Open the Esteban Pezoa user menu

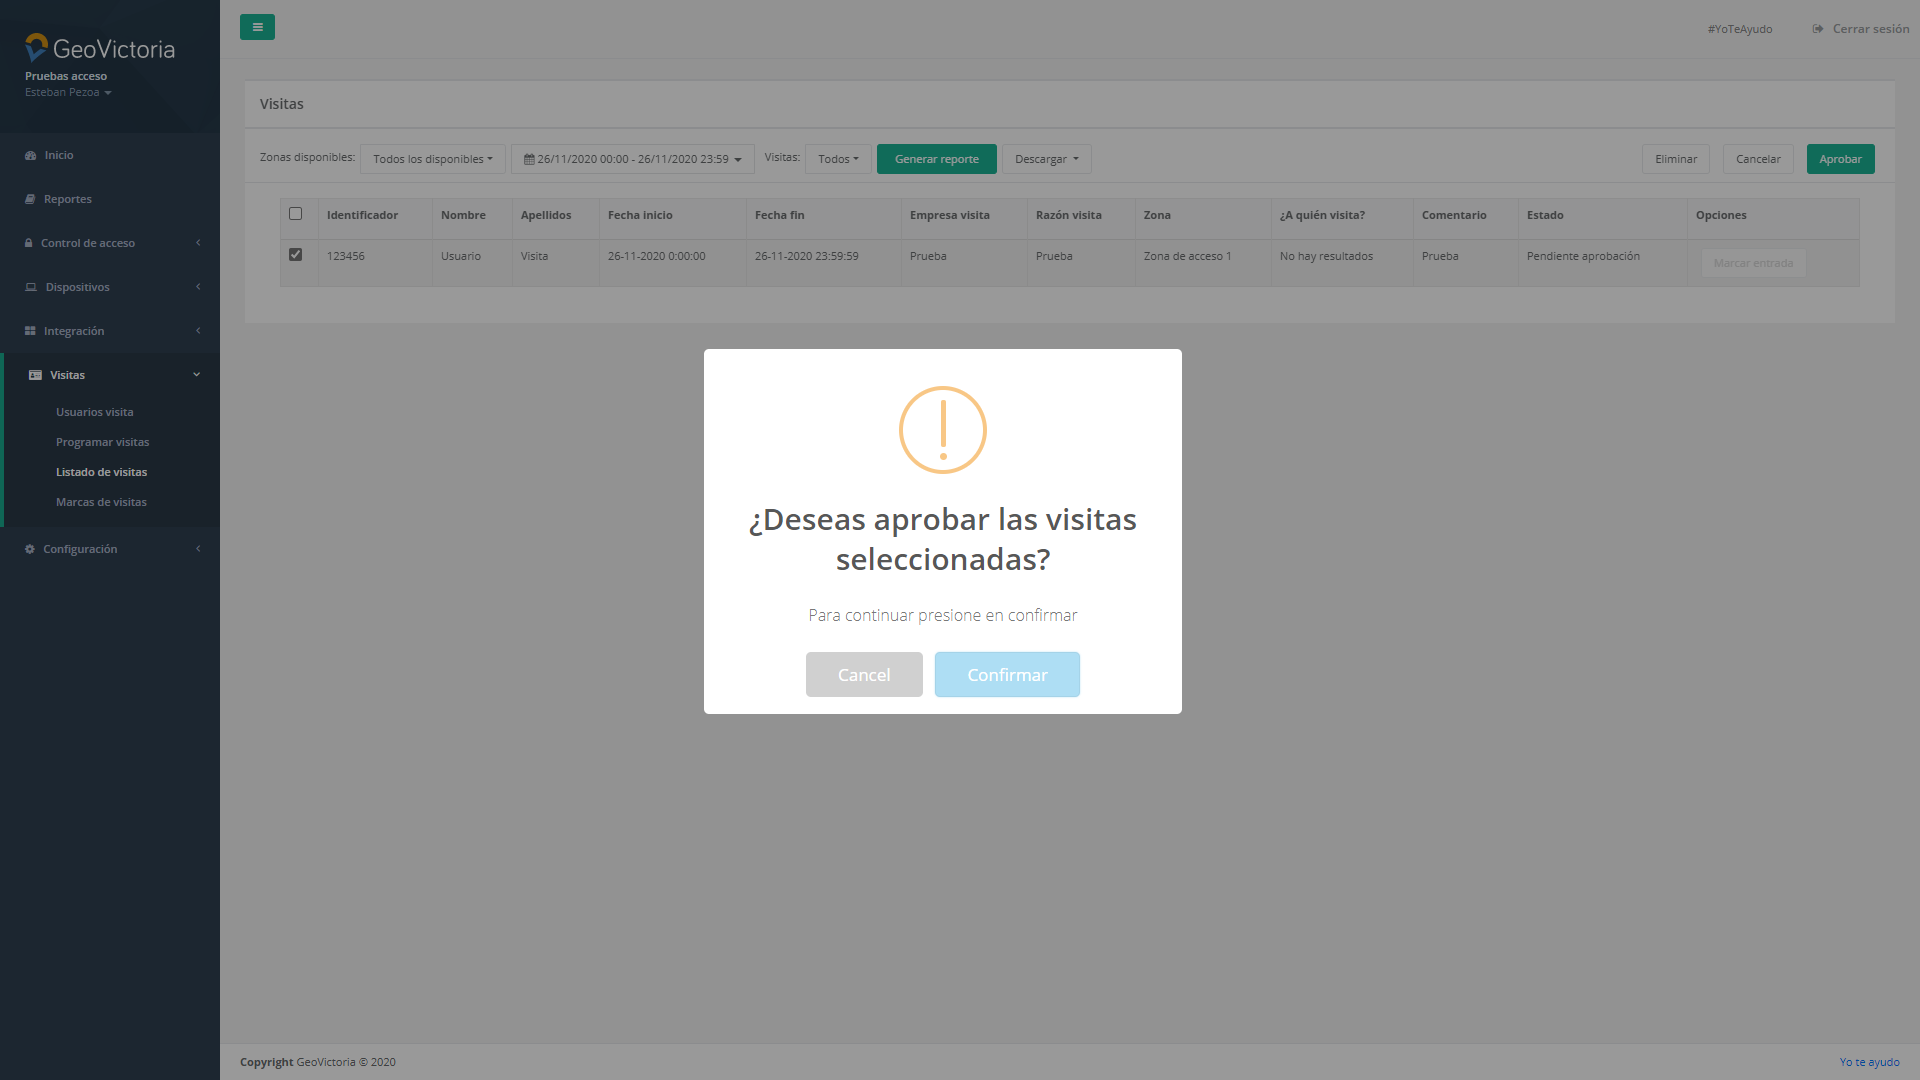[68, 92]
